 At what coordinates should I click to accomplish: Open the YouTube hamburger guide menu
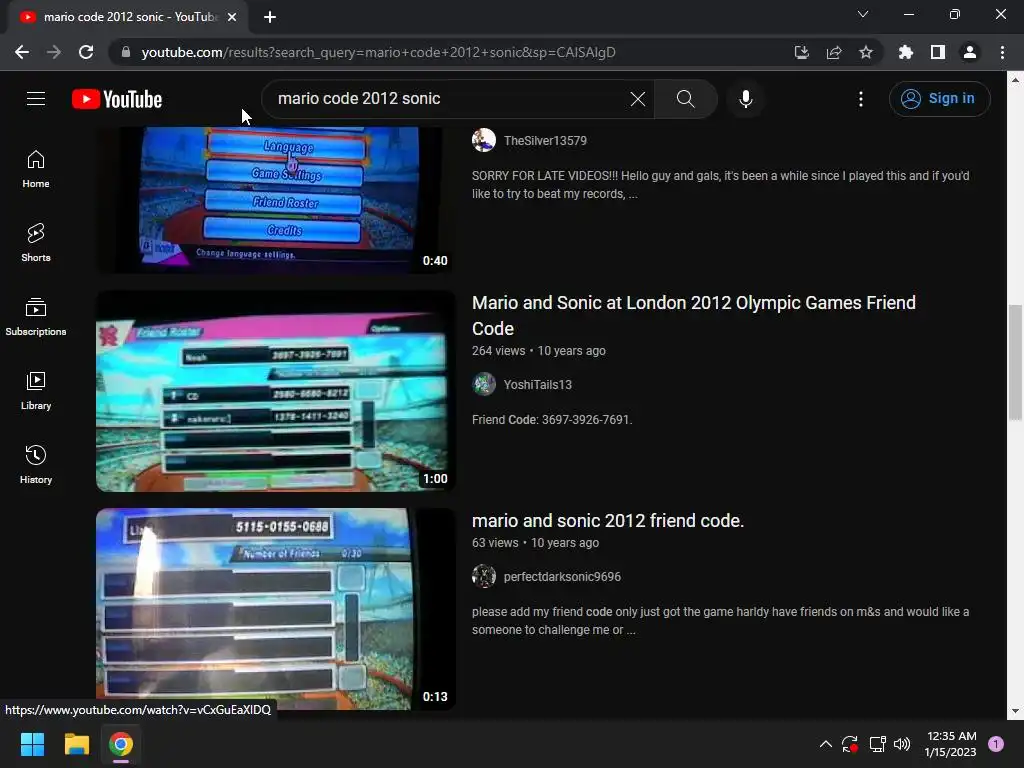36,99
